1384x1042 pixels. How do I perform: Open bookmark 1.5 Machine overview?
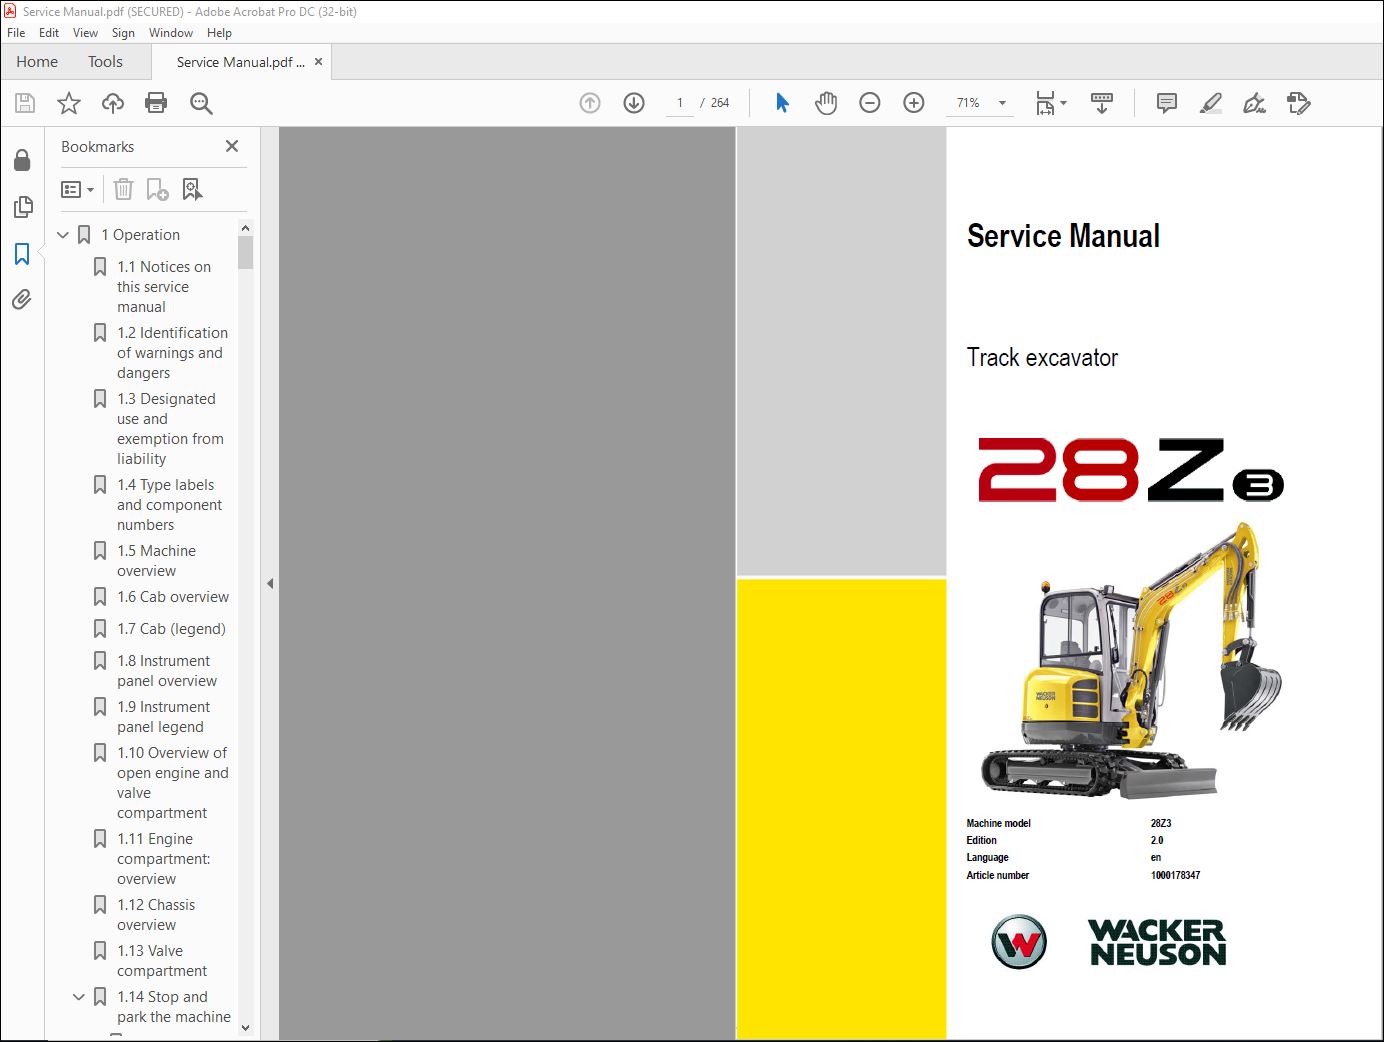pyautogui.click(x=156, y=561)
